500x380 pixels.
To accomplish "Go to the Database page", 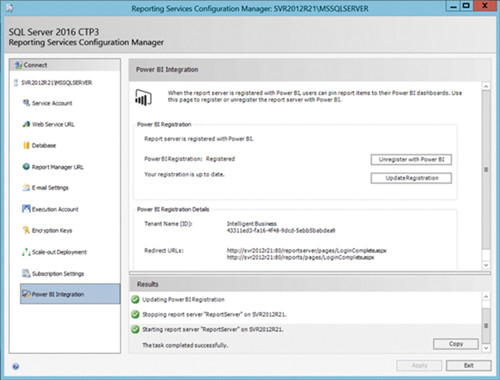I will 44,146.
